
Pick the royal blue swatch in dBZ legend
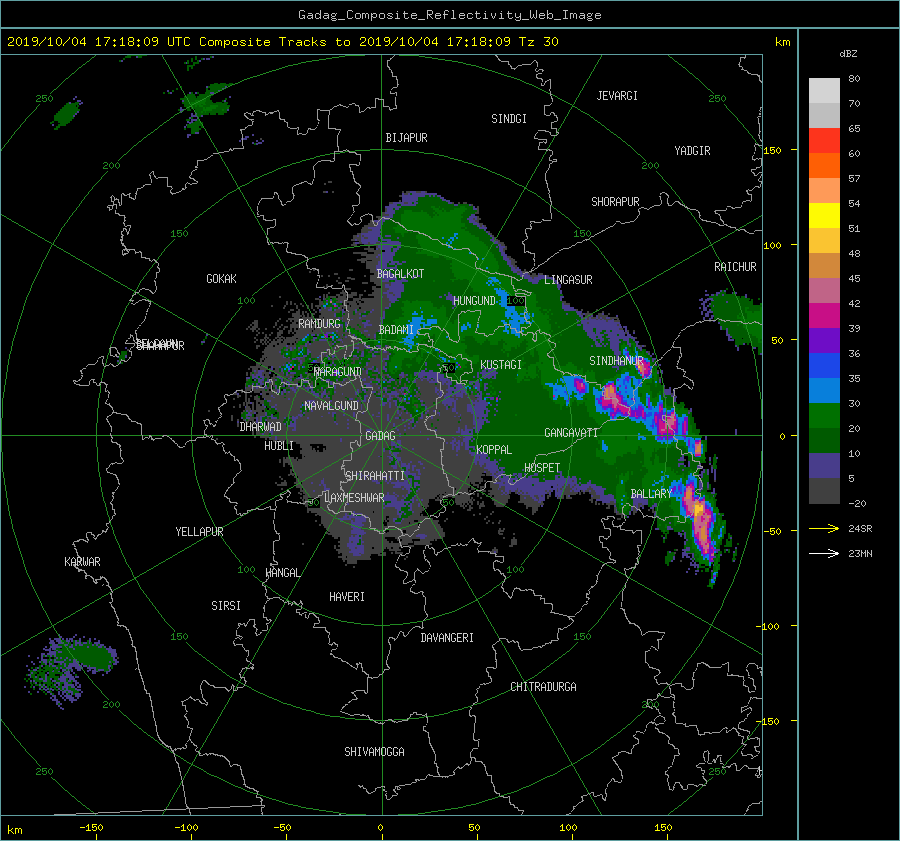(824, 366)
